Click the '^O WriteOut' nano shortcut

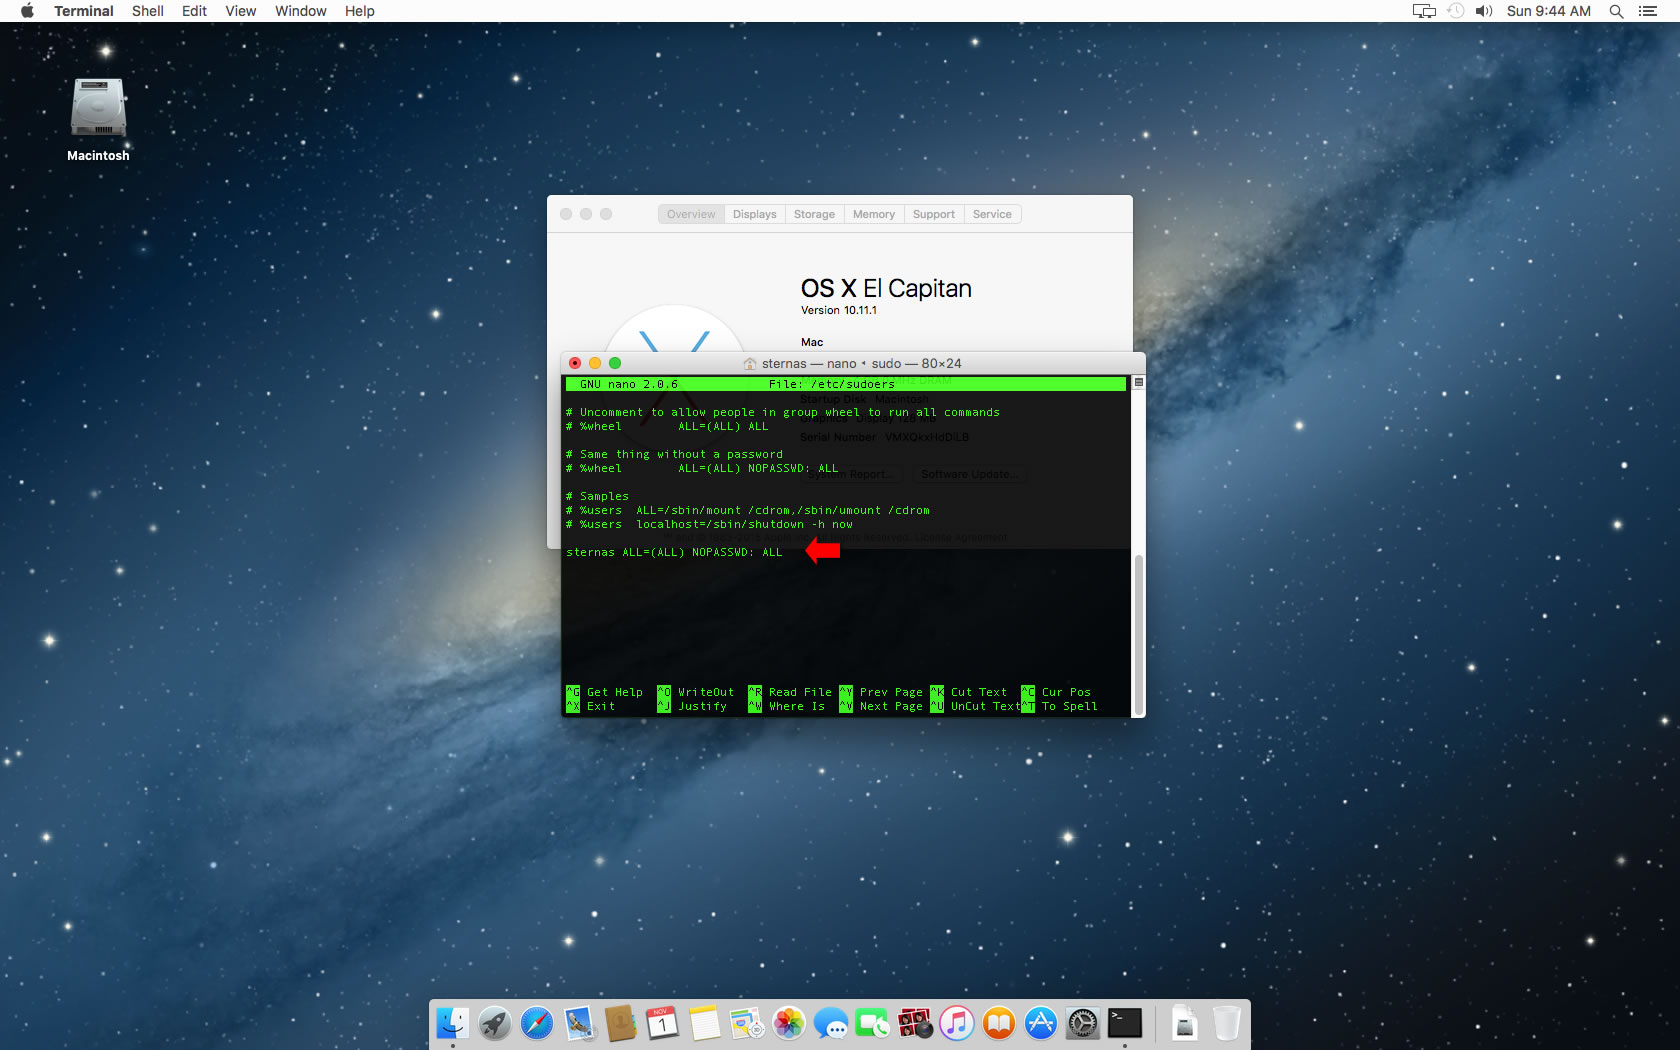click(696, 692)
